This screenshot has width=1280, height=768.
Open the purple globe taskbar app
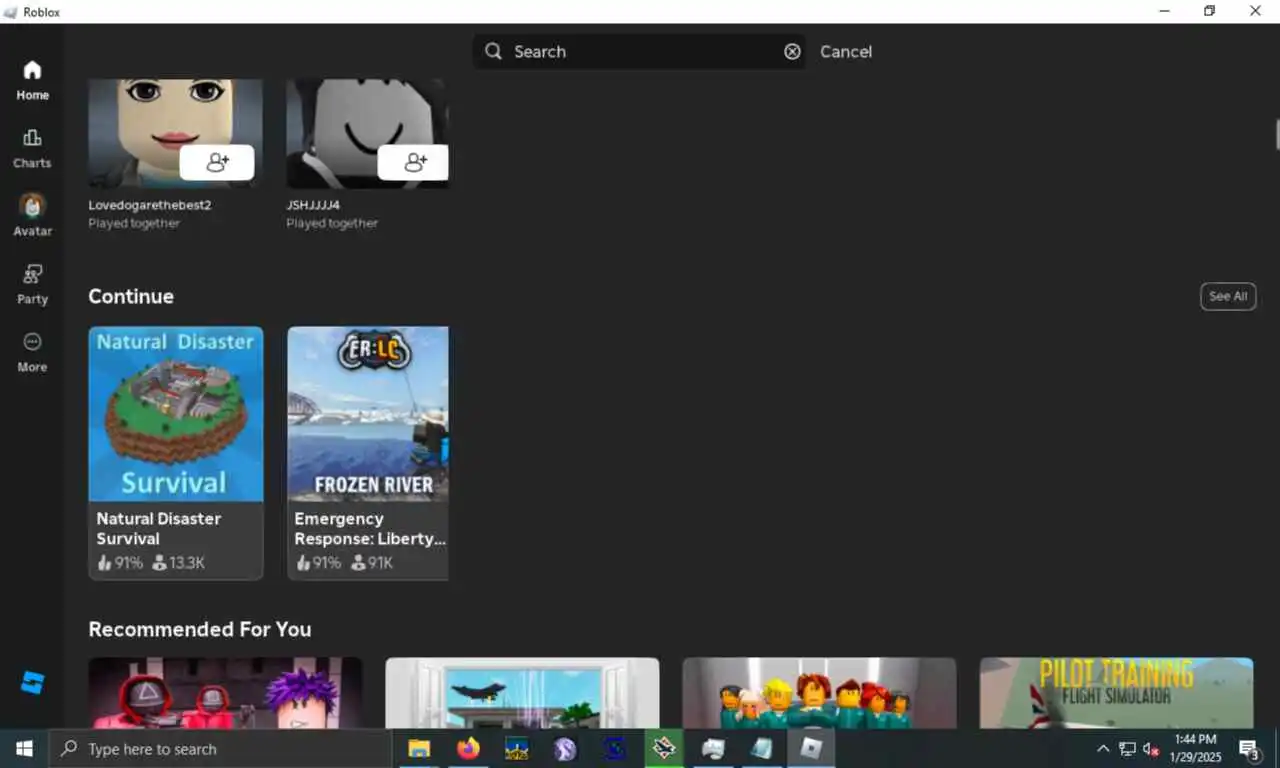pos(565,748)
